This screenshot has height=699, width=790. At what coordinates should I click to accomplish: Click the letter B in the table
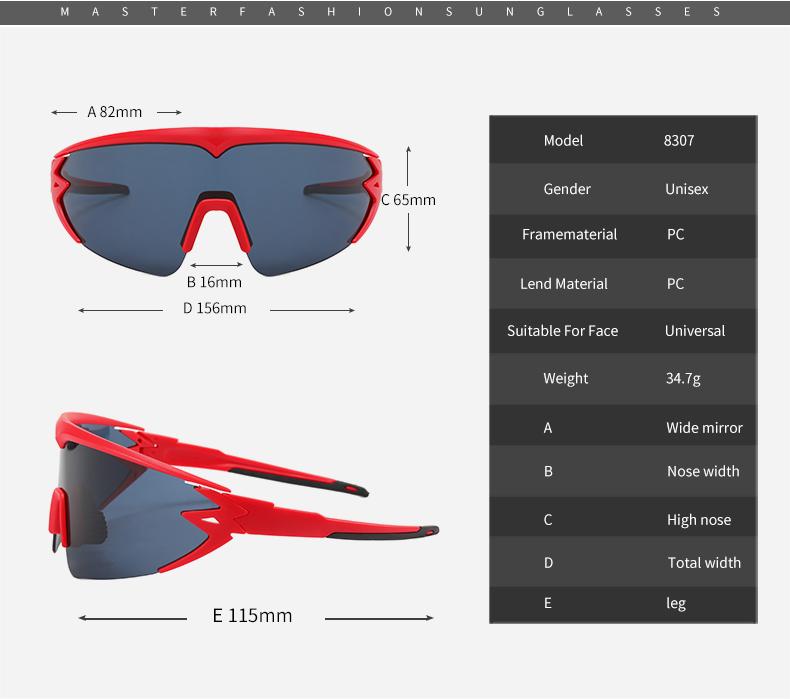[x=548, y=471]
